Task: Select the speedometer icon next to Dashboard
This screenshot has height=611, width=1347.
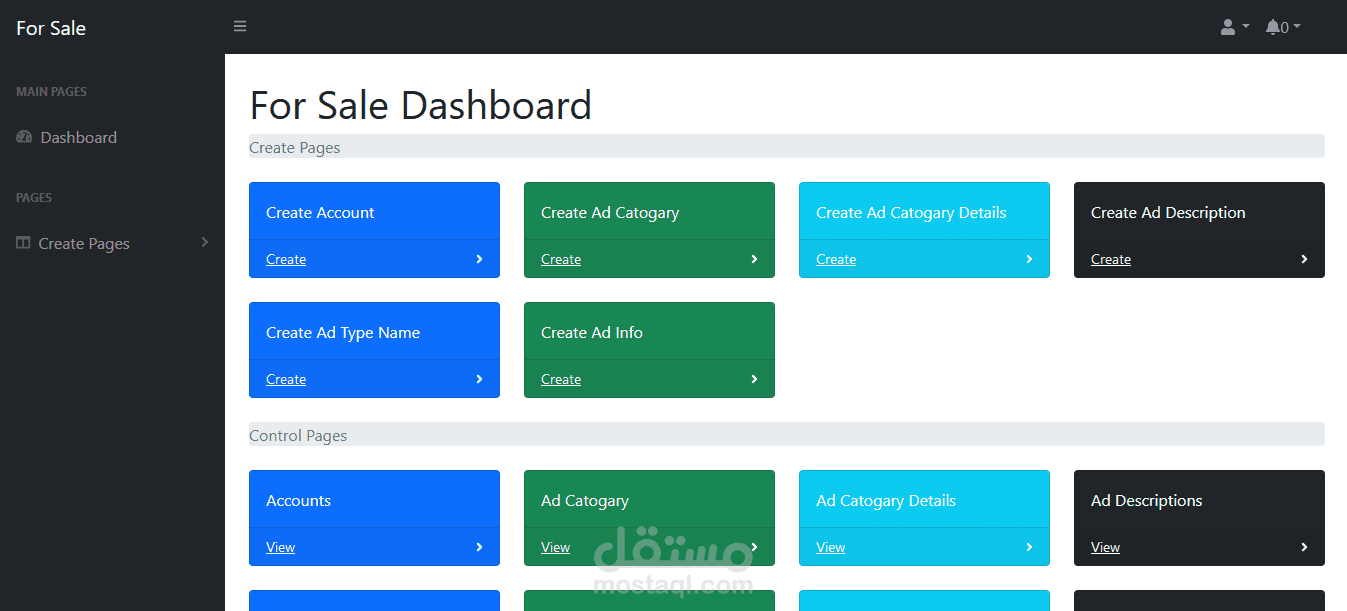Action: (x=23, y=137)
